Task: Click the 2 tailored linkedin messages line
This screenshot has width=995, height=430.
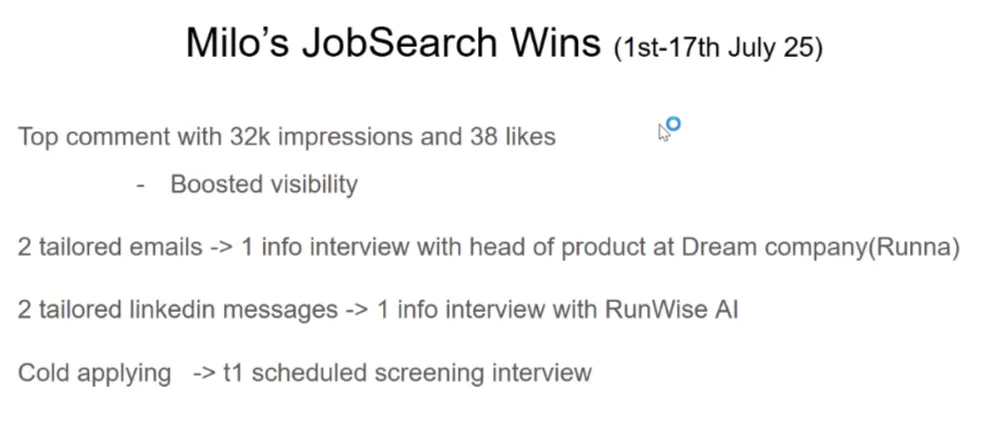Action: pyautogui.click(x=378, y=309)
